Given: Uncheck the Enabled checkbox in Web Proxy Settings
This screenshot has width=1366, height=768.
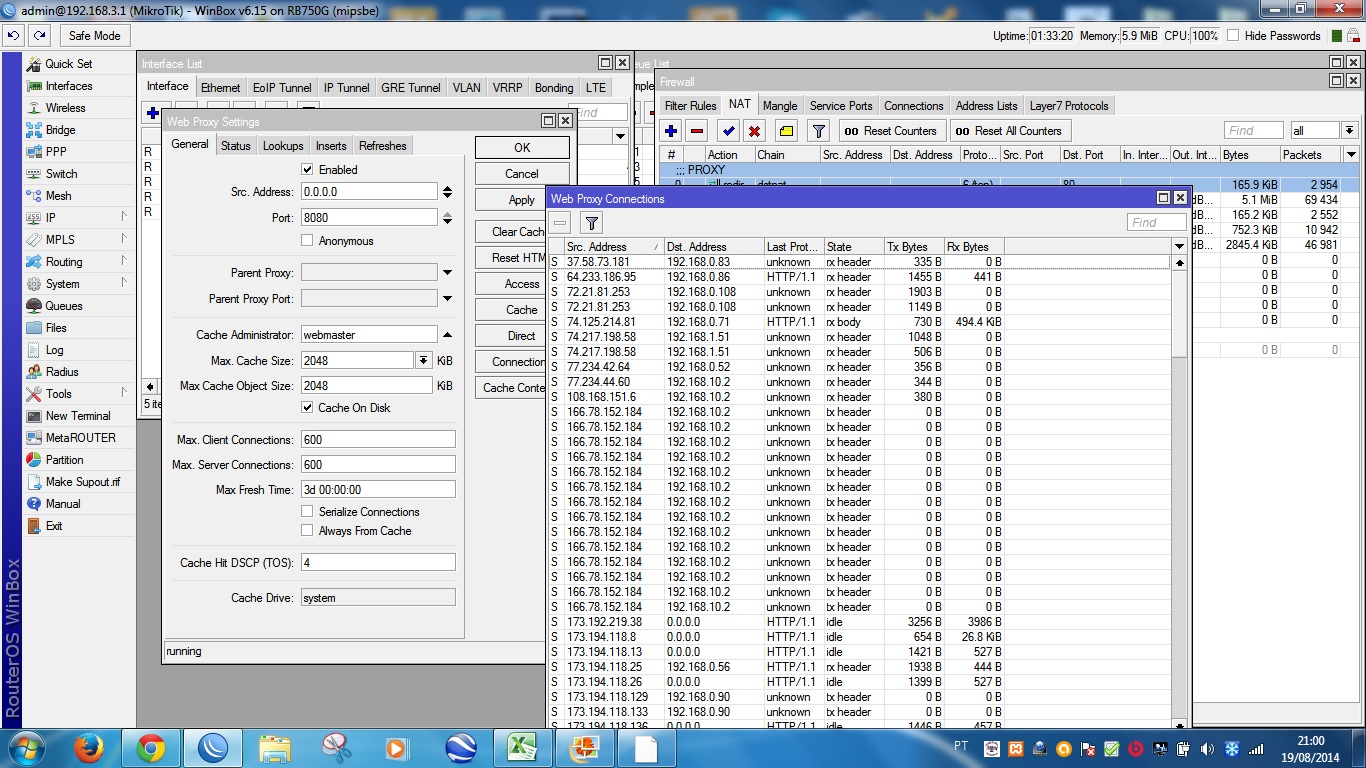Looking at the screenshot, I should pos(307,170).
